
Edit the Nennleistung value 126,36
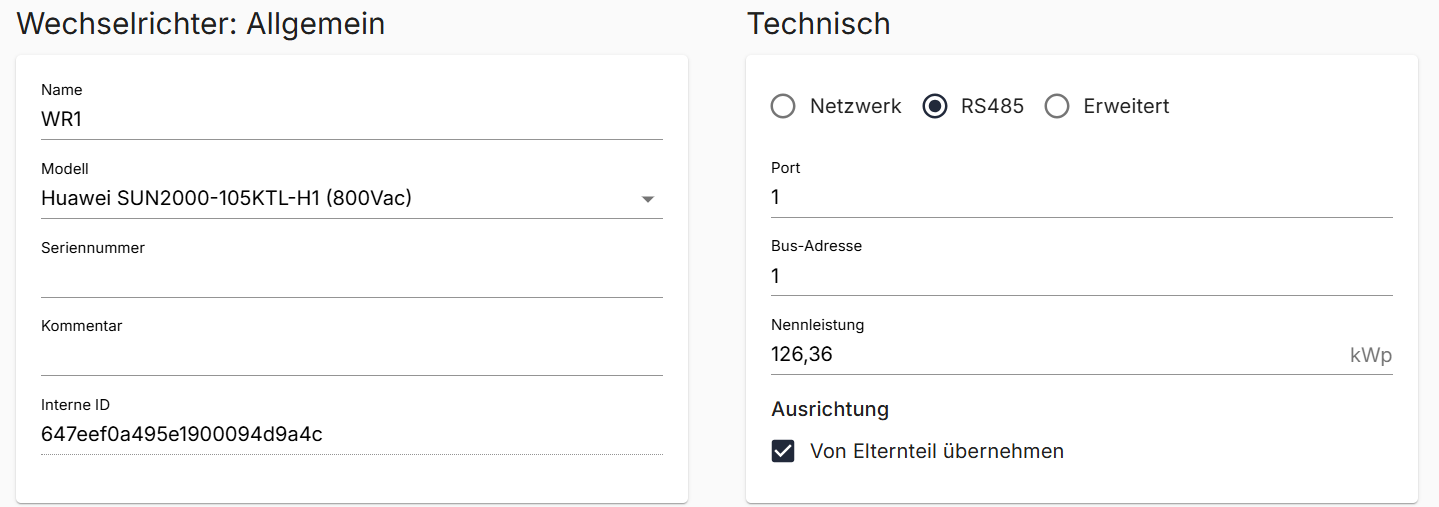pyautogui.click(x=1050, y=354)
